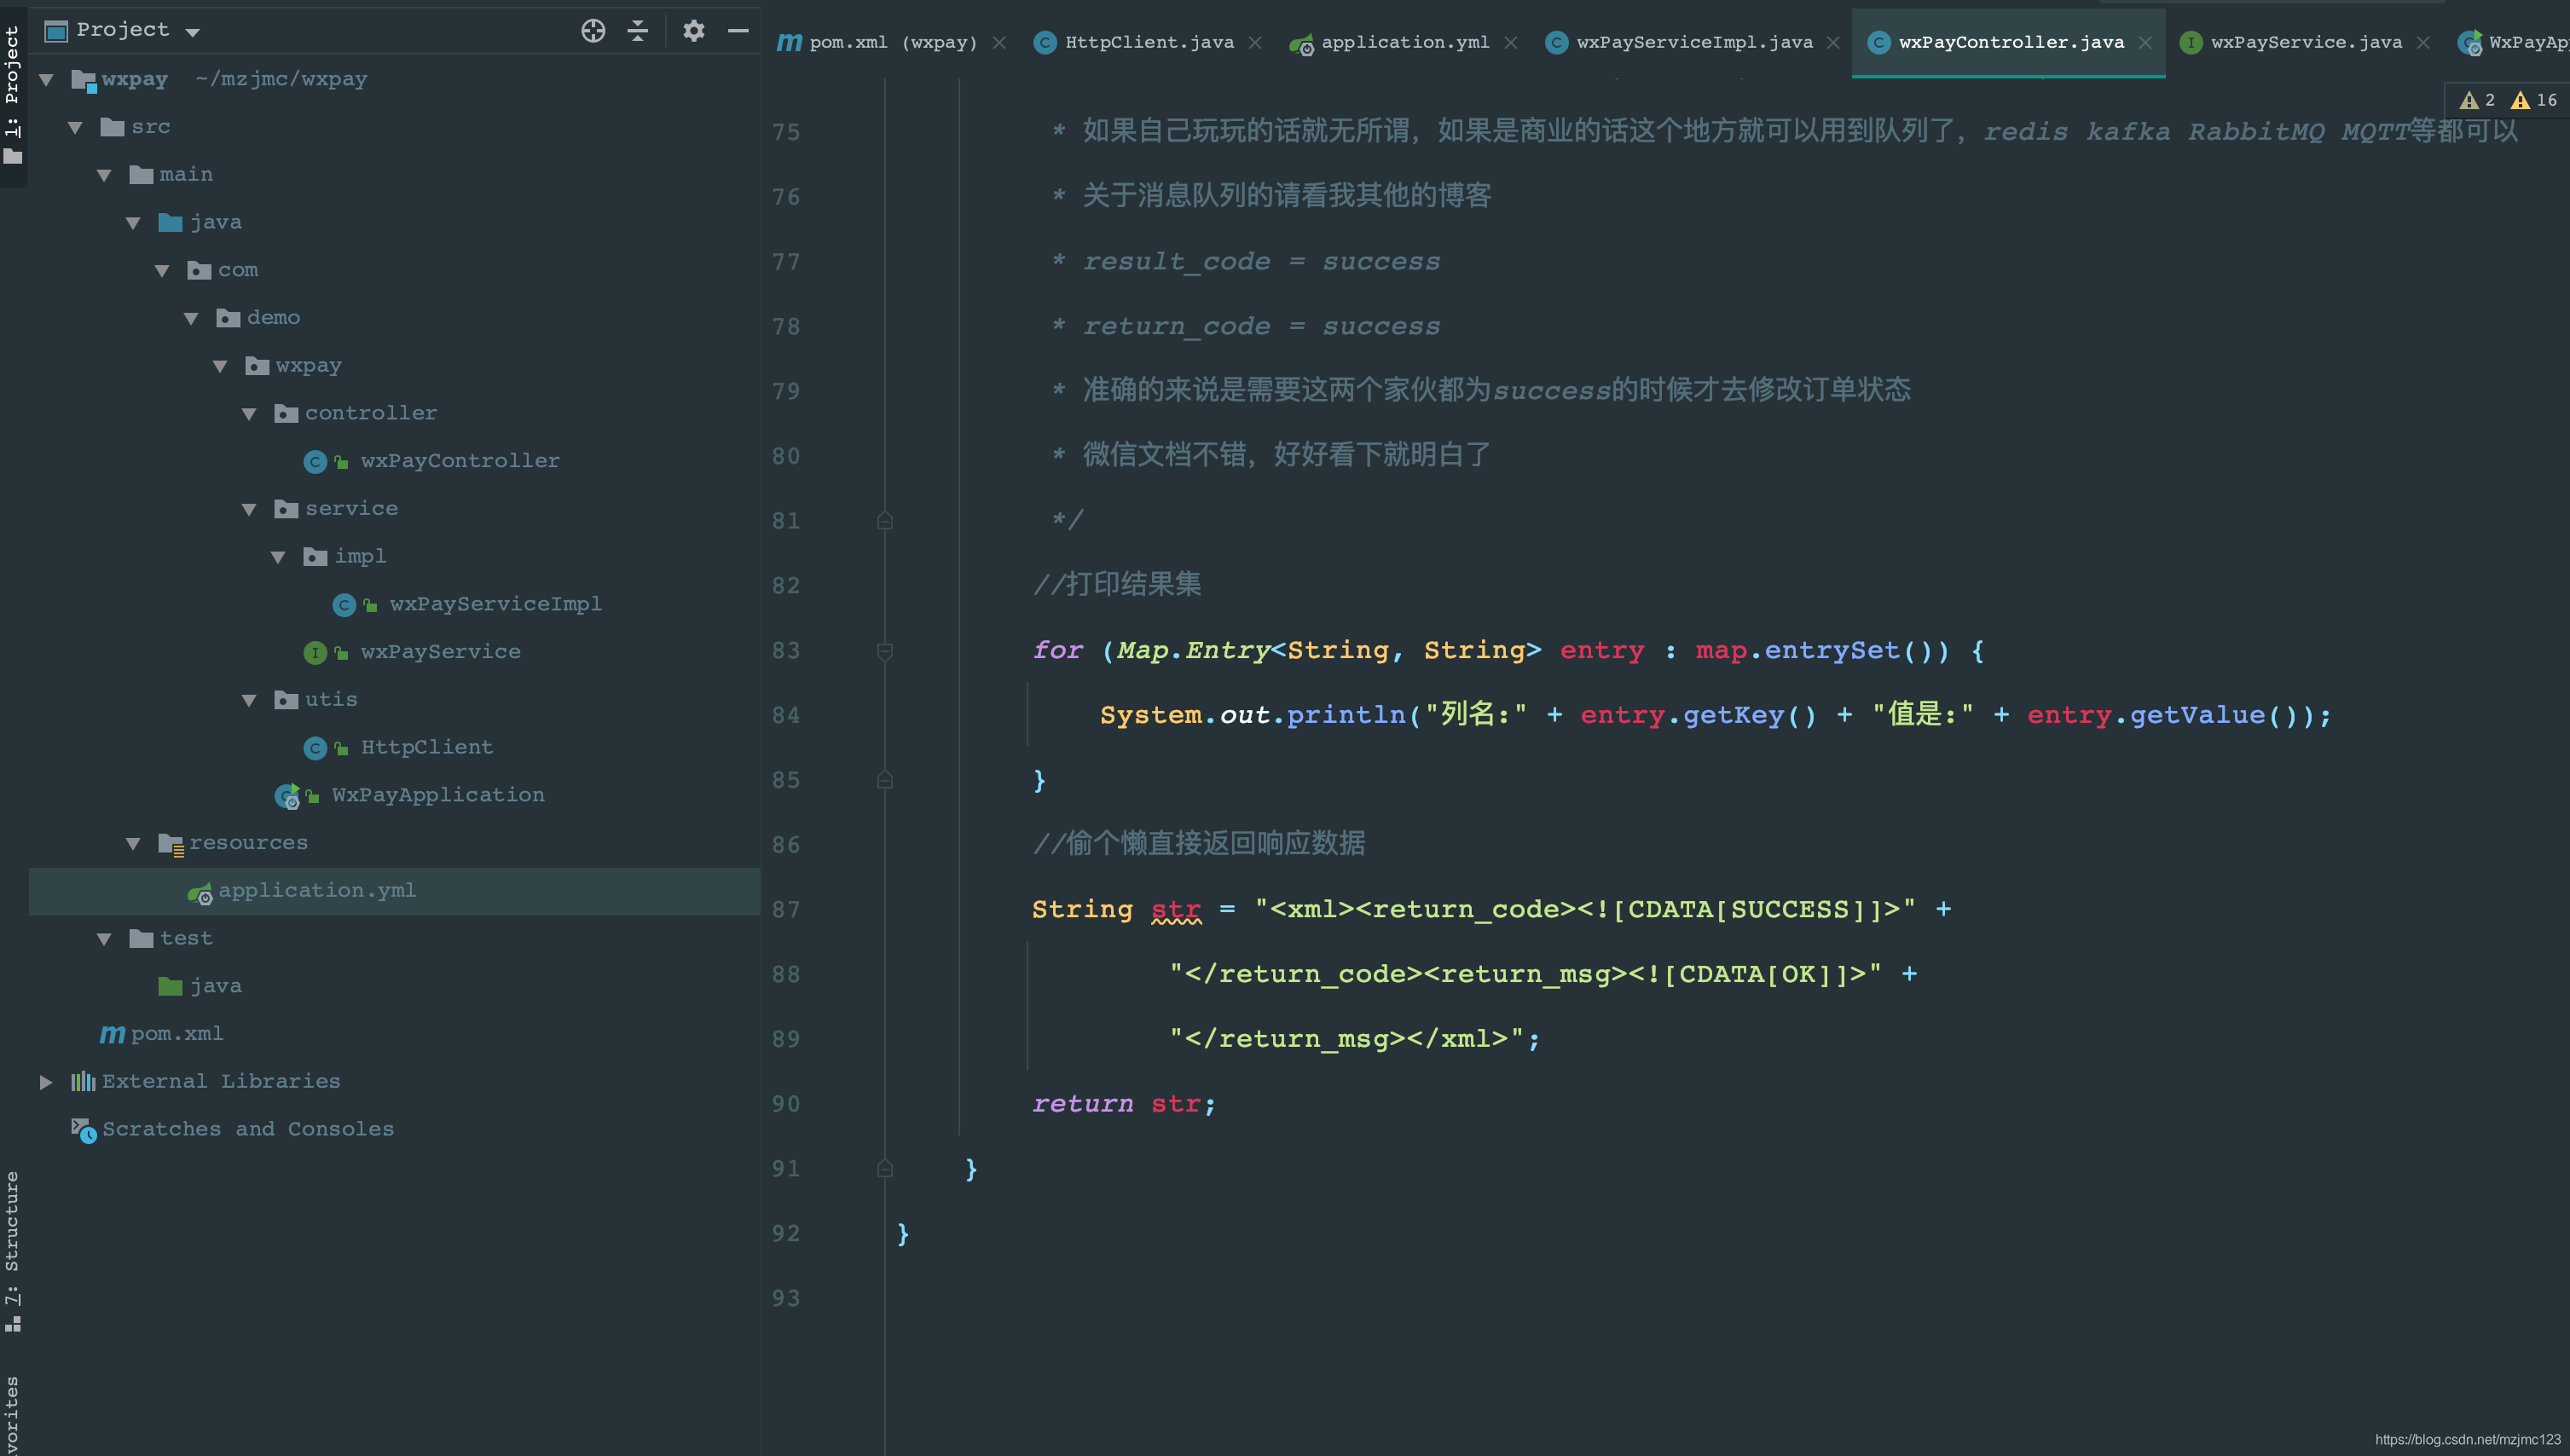Image resolution: width=2570 pixels, height=1456 pixels.
Task: Collapse the wxpay project root node
Action: pos(46,79)
